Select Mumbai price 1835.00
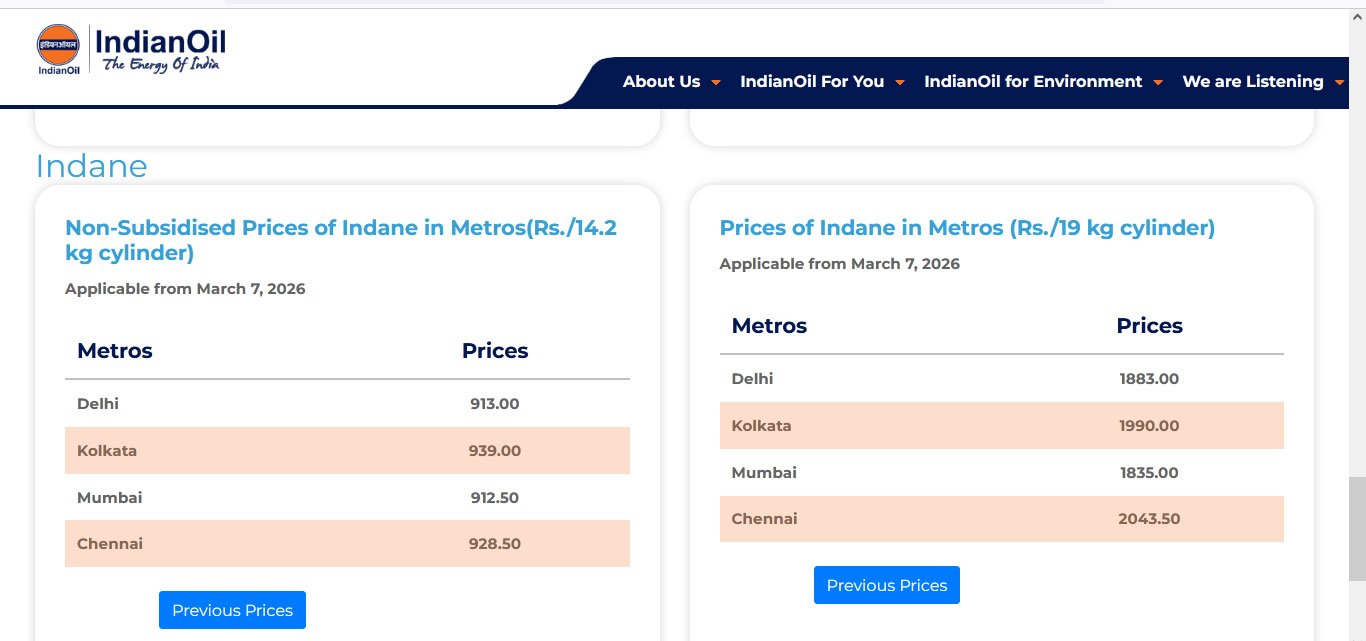This screenshot has height=641, width=1366. click(1149, 473)
